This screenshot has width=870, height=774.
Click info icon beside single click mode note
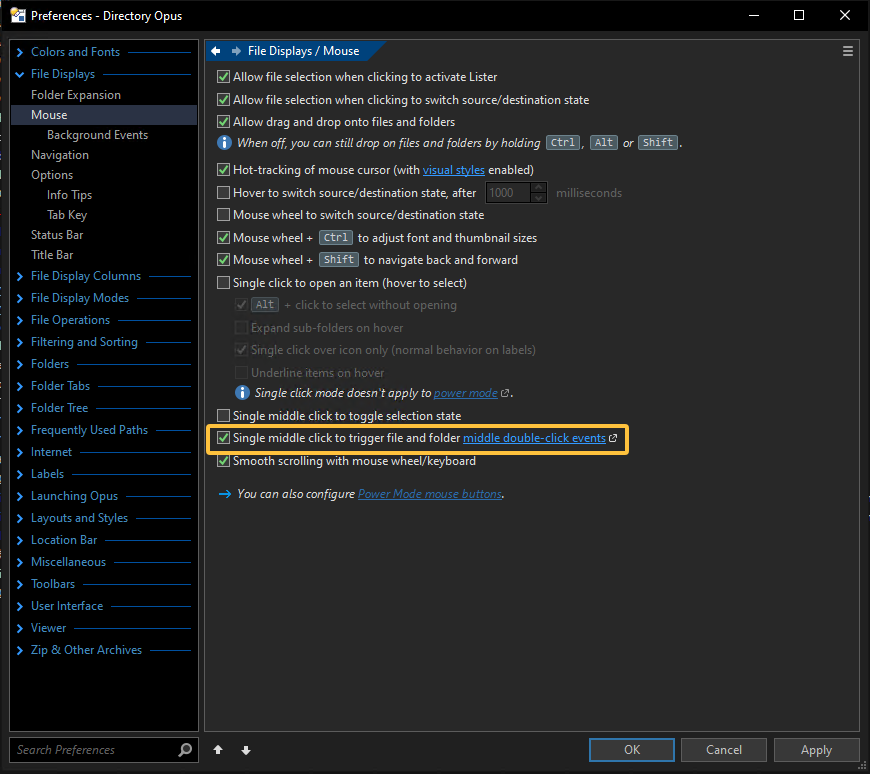242,393
